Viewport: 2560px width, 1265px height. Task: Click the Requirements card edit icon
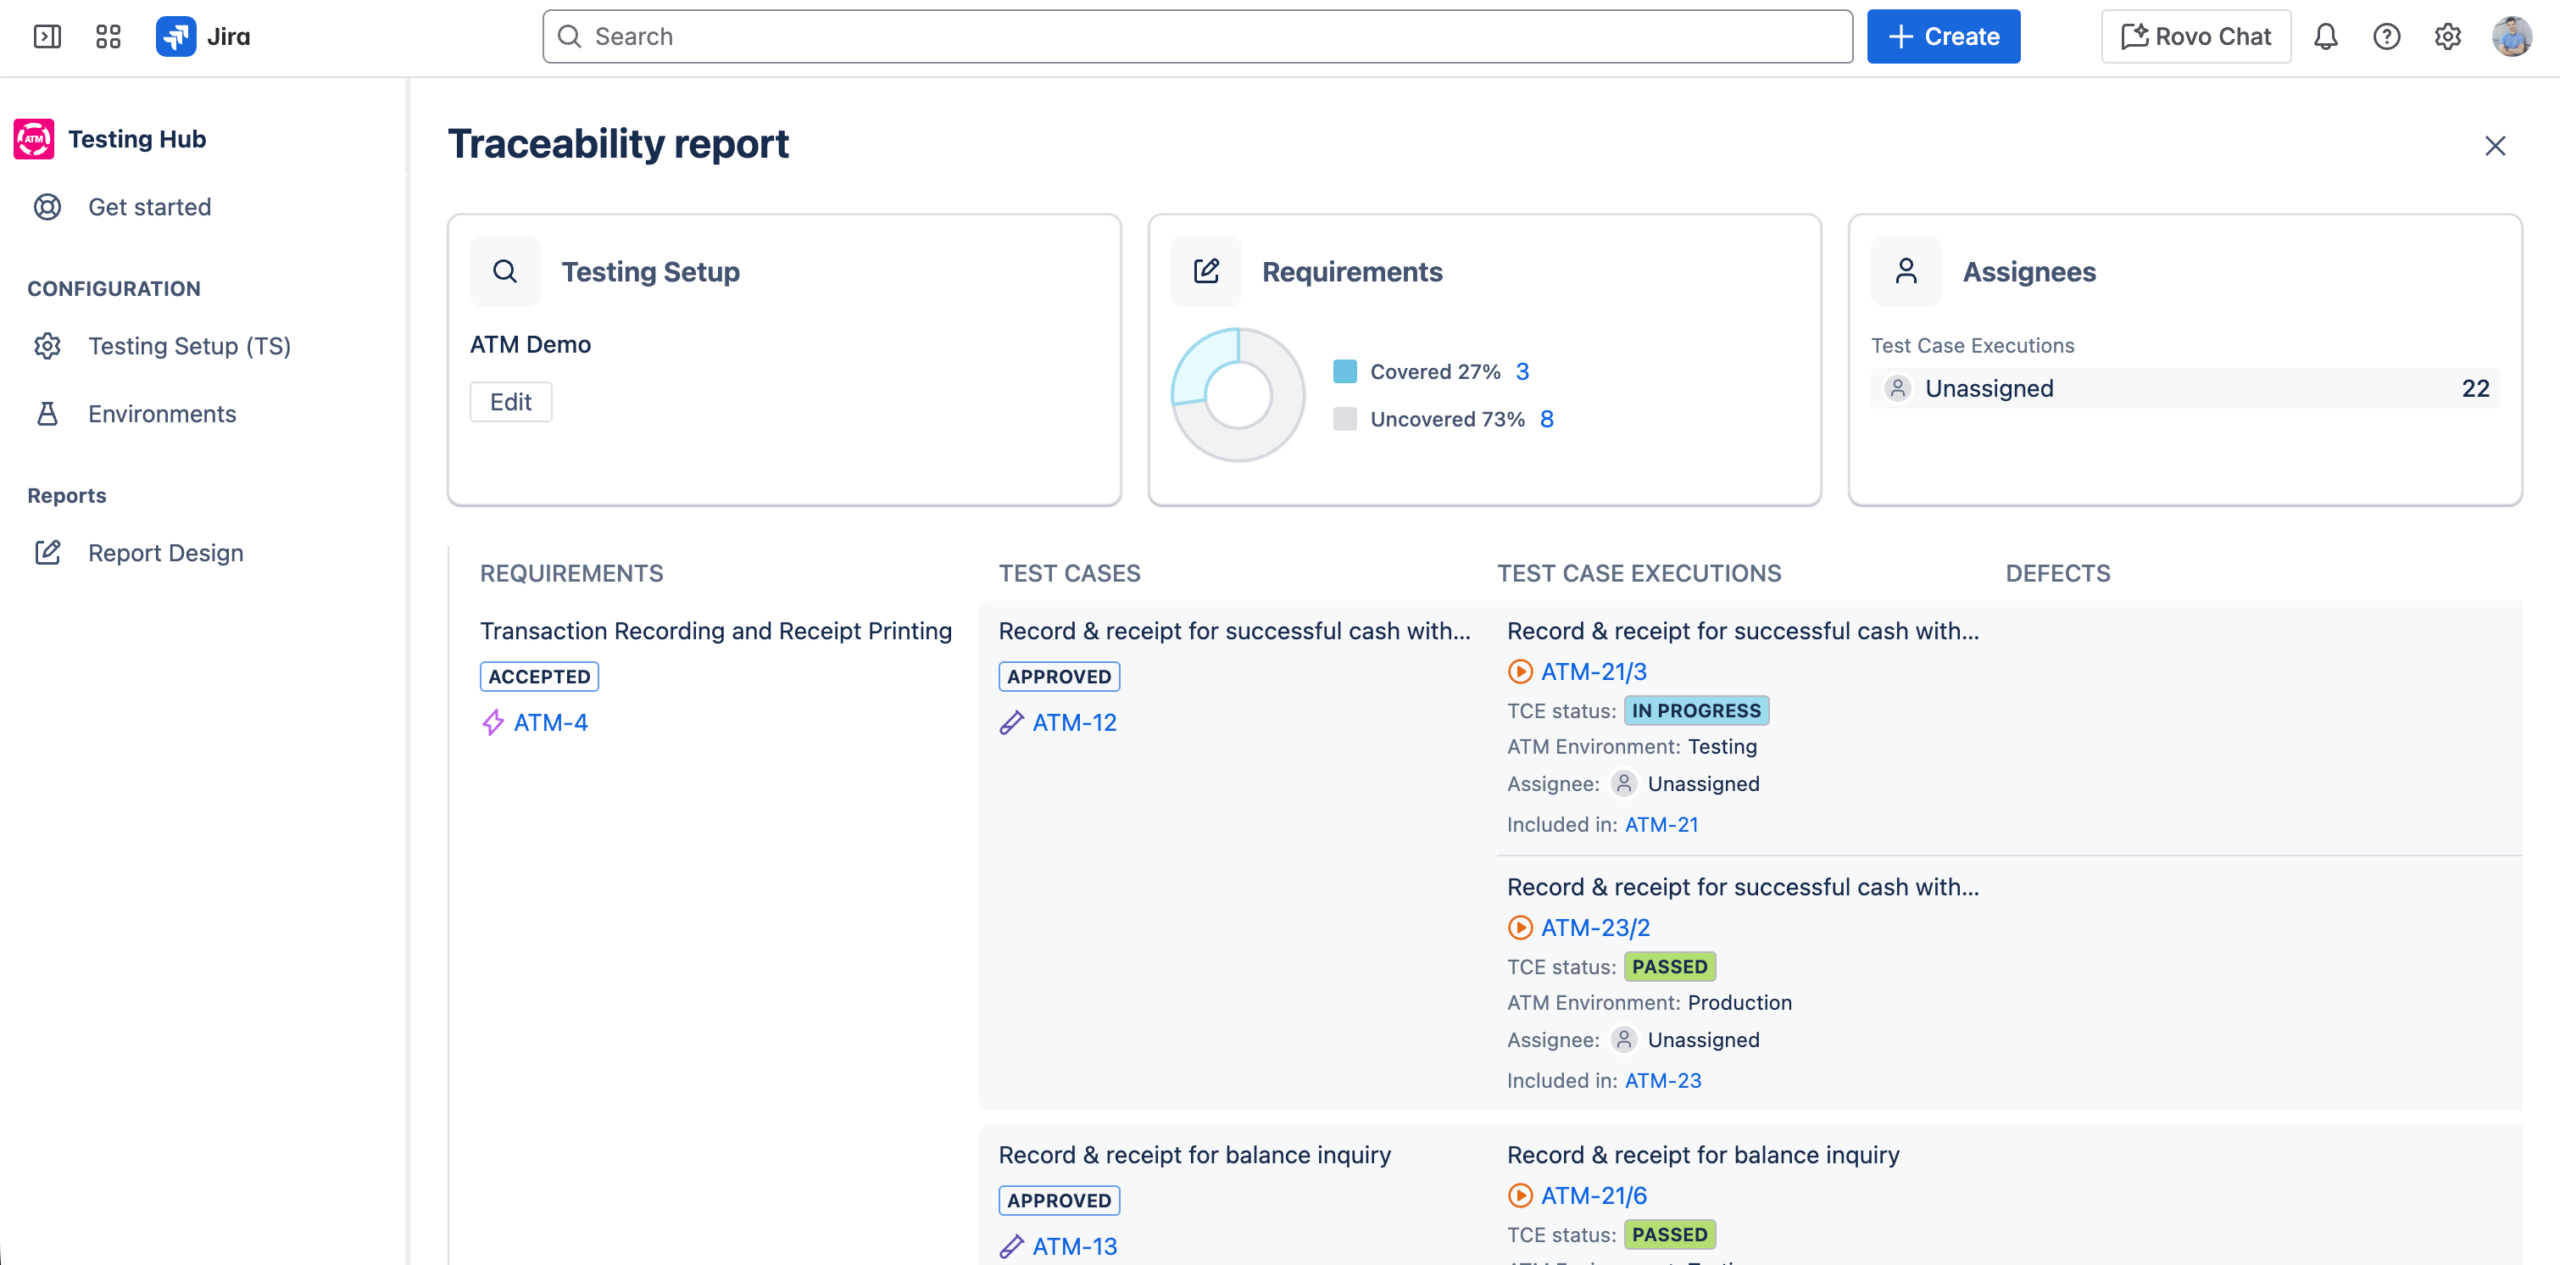pos(1206,271)
